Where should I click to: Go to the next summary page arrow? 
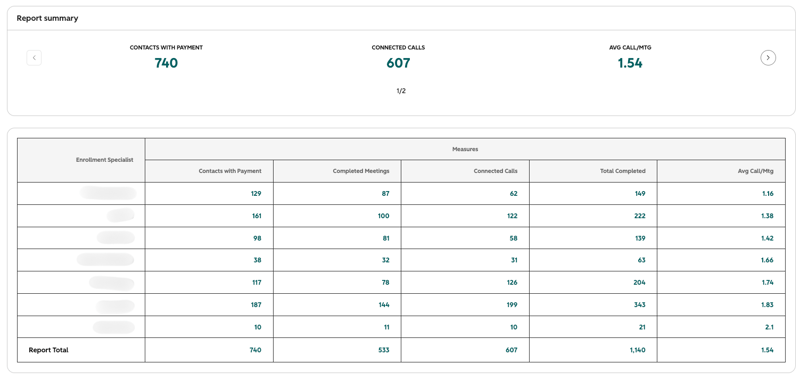[x=768, y=58]
